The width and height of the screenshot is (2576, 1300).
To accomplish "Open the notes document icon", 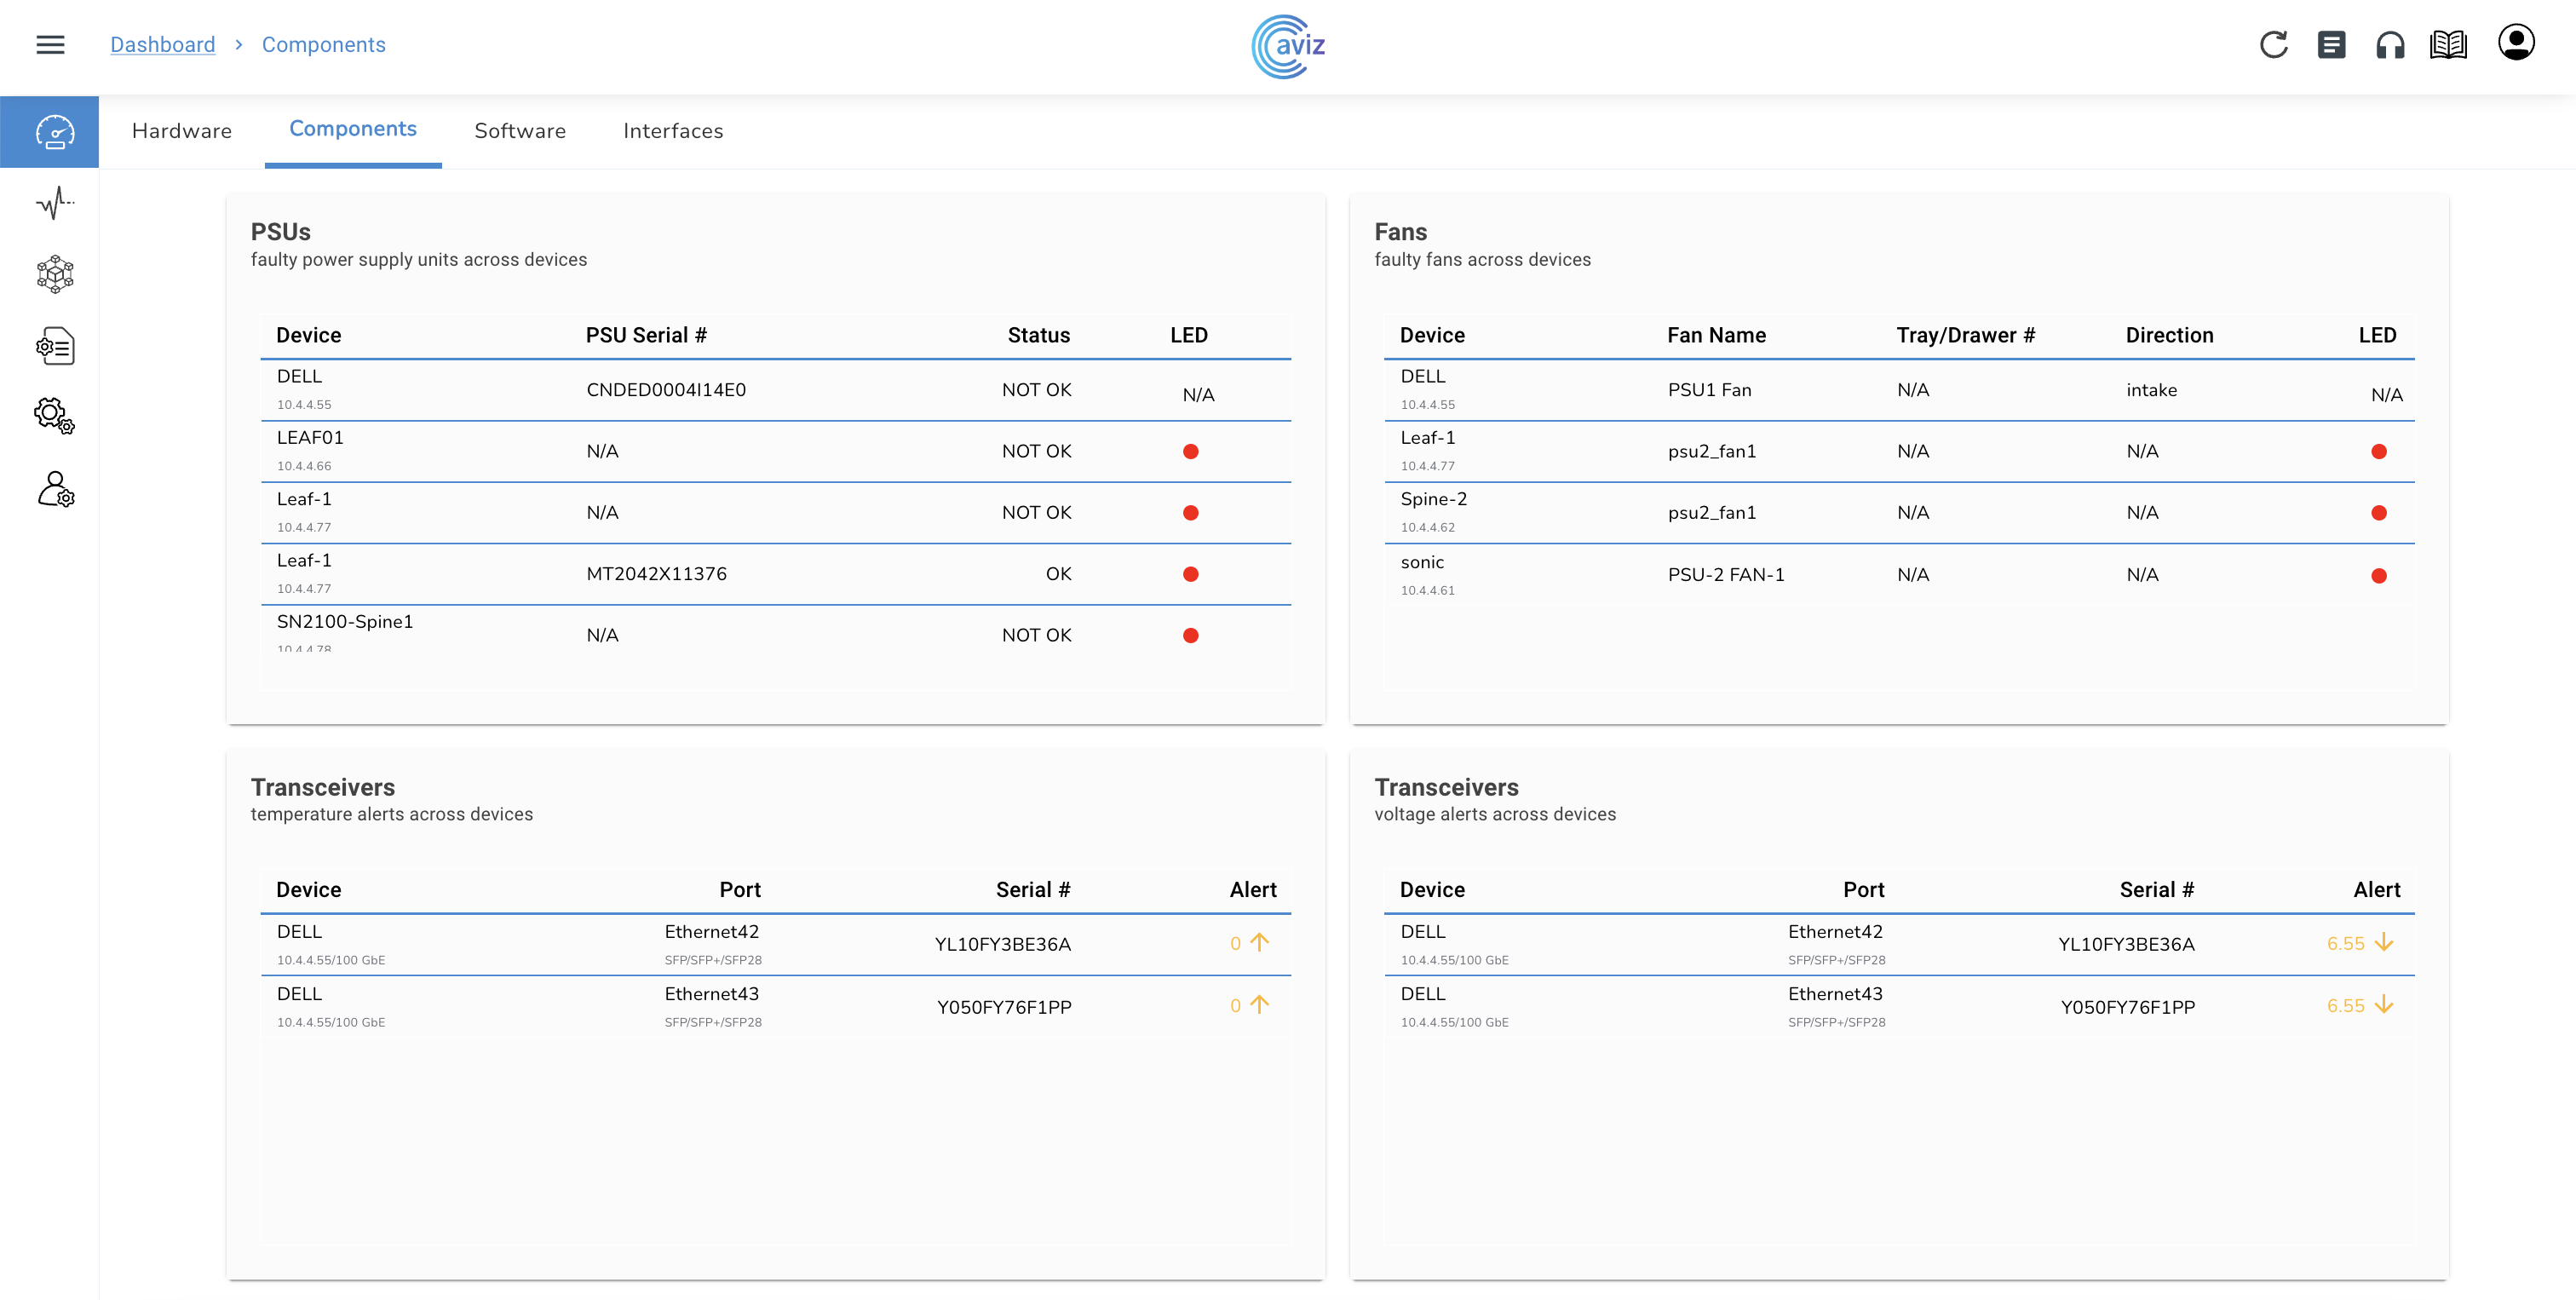I will [x=2331, y=45].
